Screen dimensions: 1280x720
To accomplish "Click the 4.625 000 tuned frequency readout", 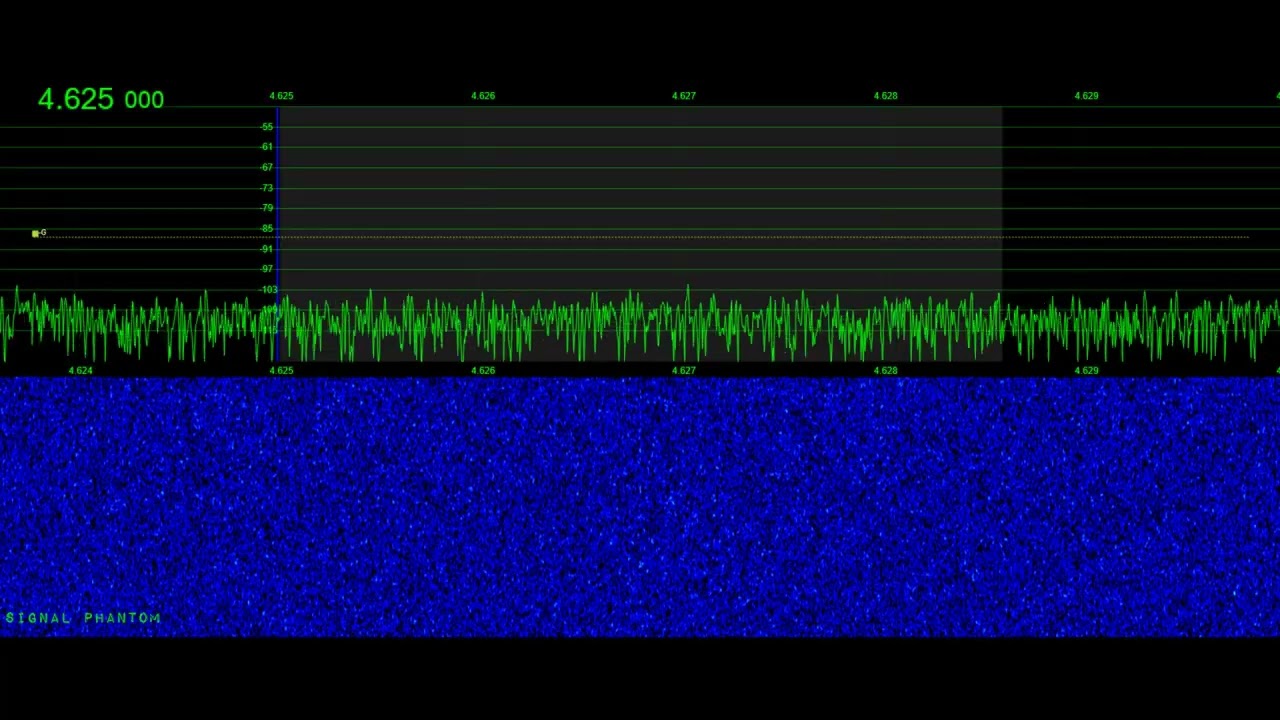I will (x=101, y=99).
